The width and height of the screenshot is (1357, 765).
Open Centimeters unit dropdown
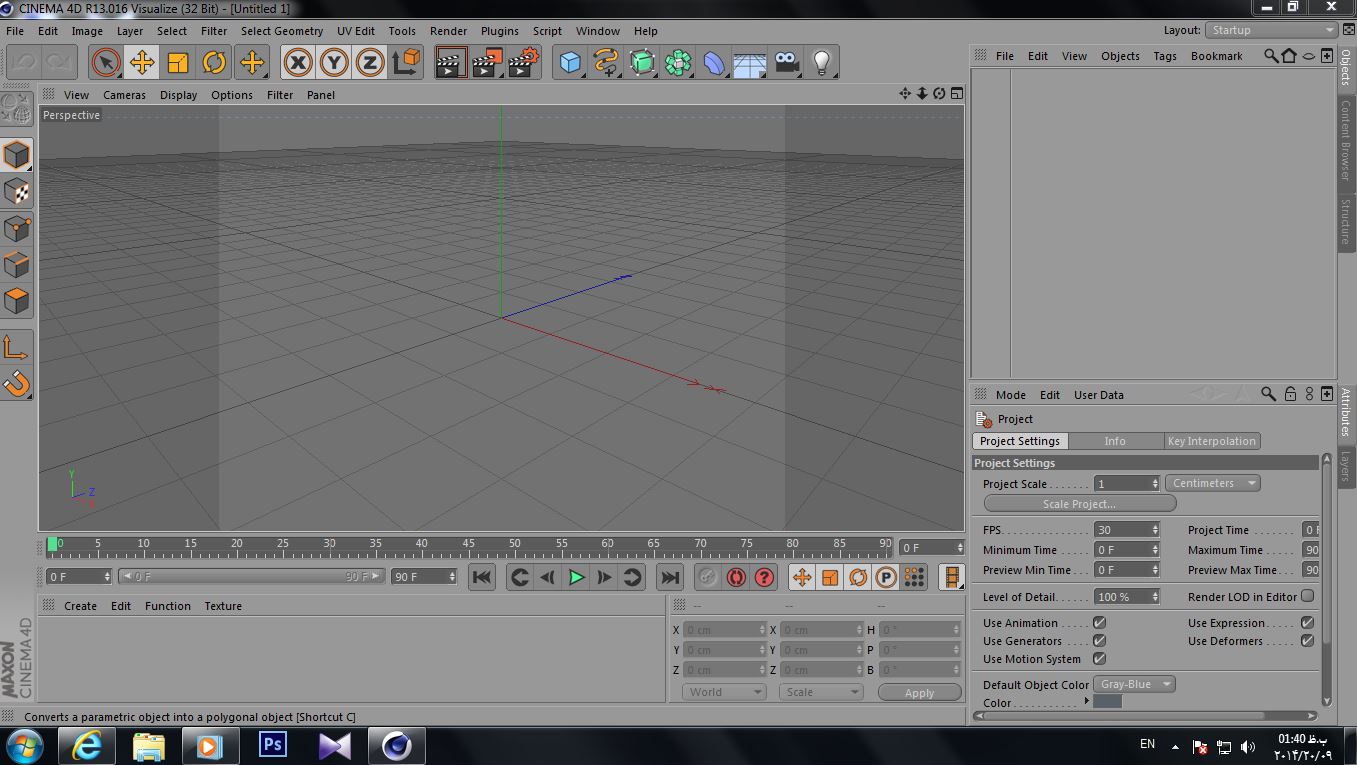(1212, 483)
